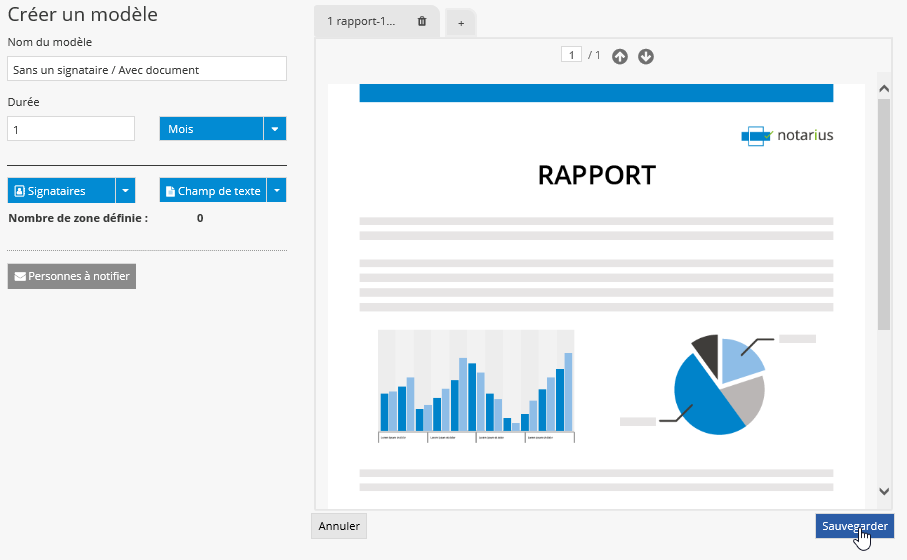Expand the Signataires dropdown arrow

(x=125, y=191)
